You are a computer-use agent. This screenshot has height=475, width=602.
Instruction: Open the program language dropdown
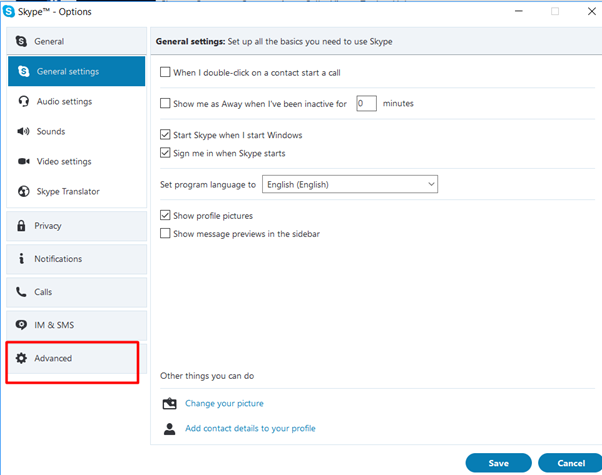click(350, 184)
